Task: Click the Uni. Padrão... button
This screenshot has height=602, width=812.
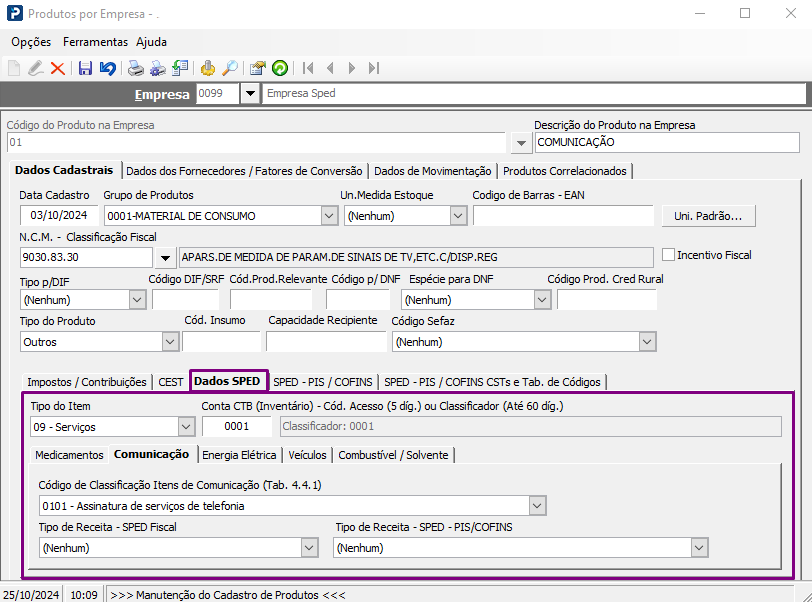Action: [708, 215]
